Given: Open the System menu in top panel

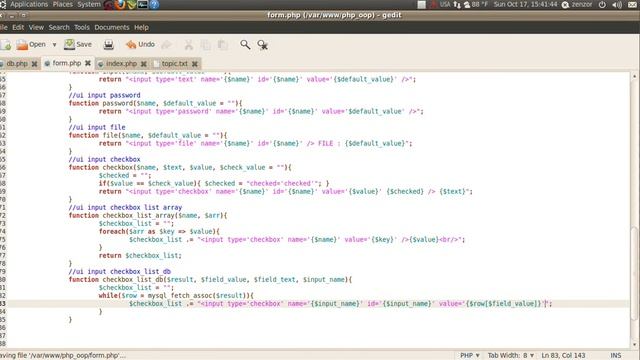Looking at the screenshot, I should 89,4.
